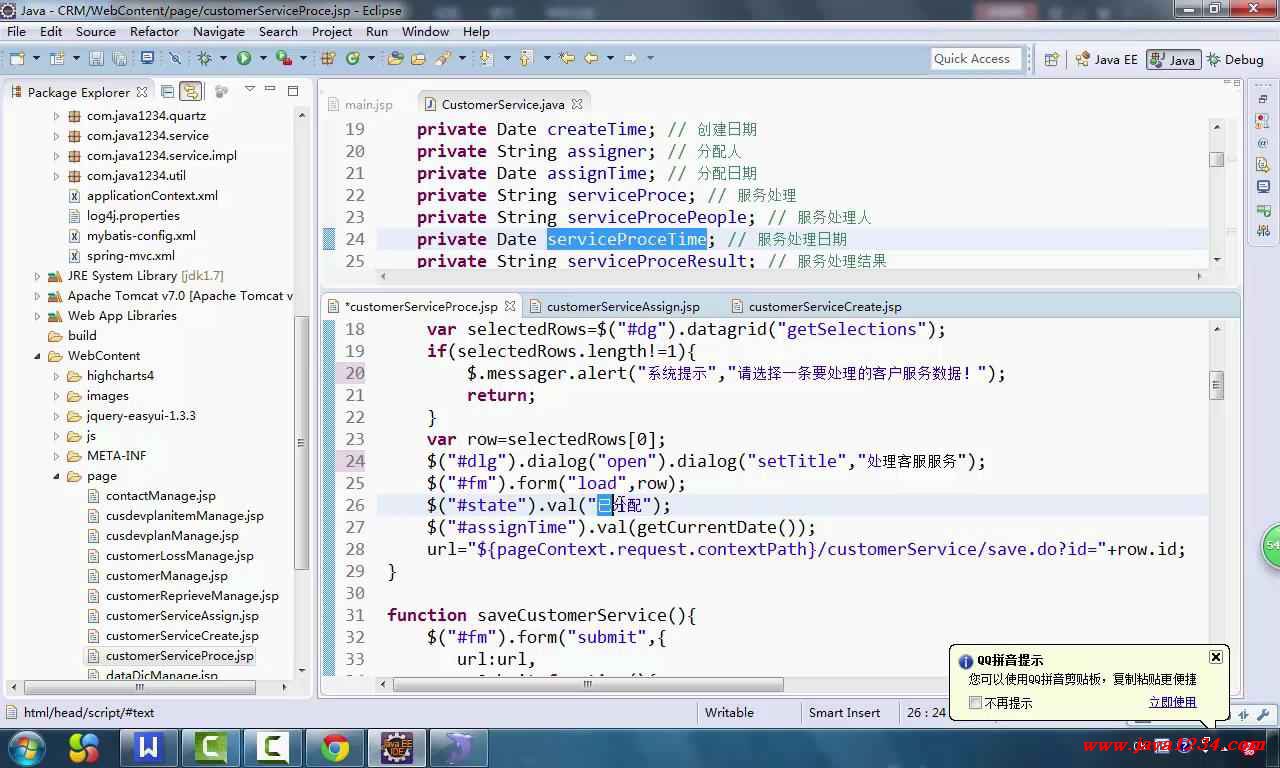Click the Run External Tools icon
Screen dimensions: 1280x768
283,59
